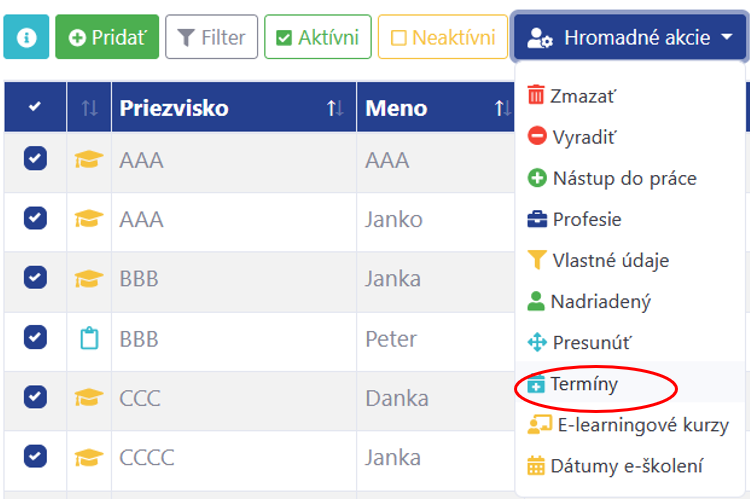
Task: Click the graduation cap icon in CCCC row
Action: click(89, 457)
